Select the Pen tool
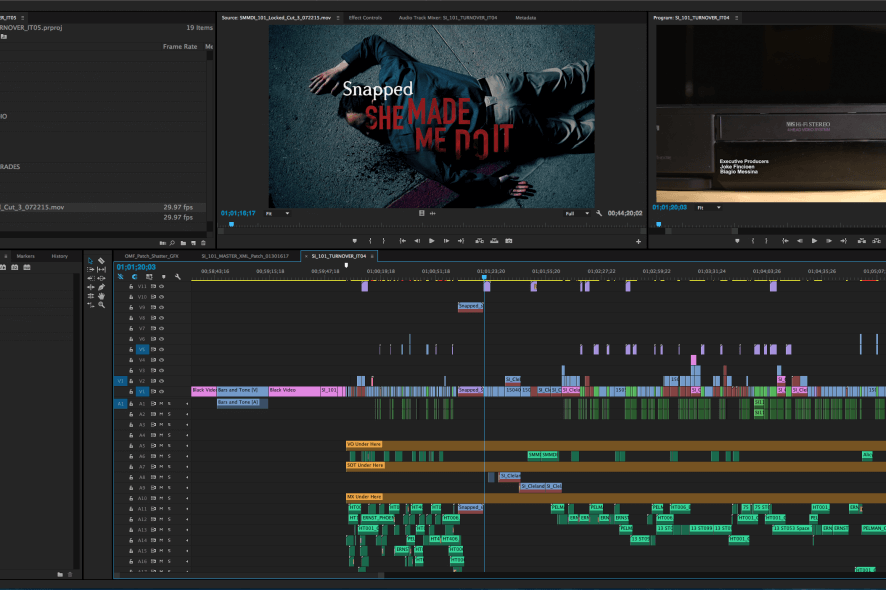 pos(102,287)
